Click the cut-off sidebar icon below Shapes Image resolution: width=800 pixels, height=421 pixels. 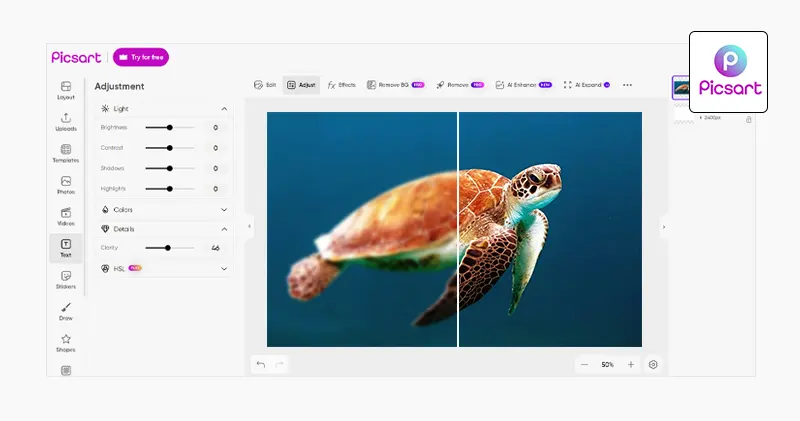[66, 370]
